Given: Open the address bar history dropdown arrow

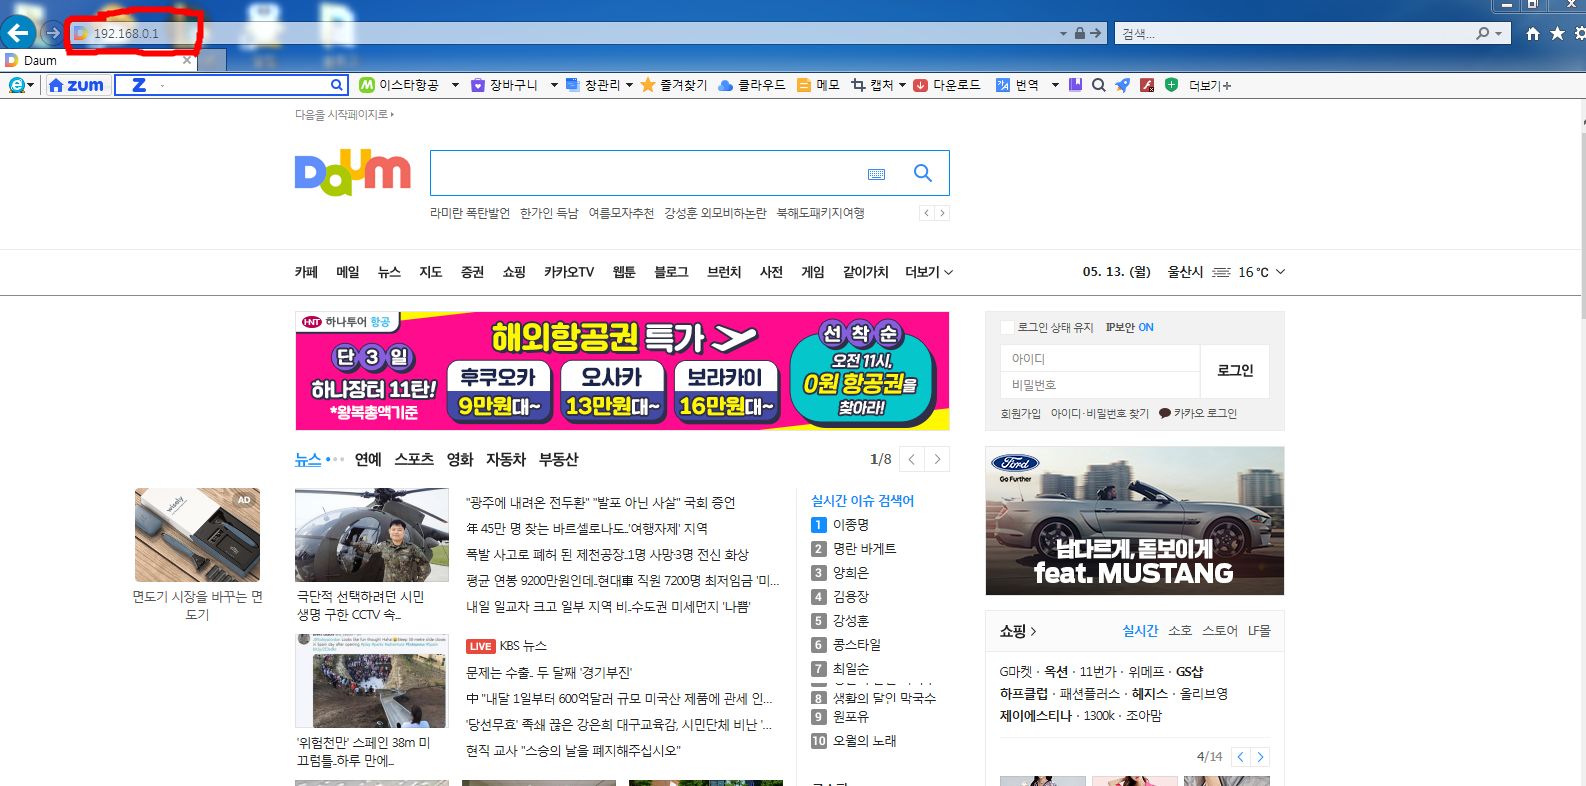Looking at the screenshot, I should click(1063, 33).
